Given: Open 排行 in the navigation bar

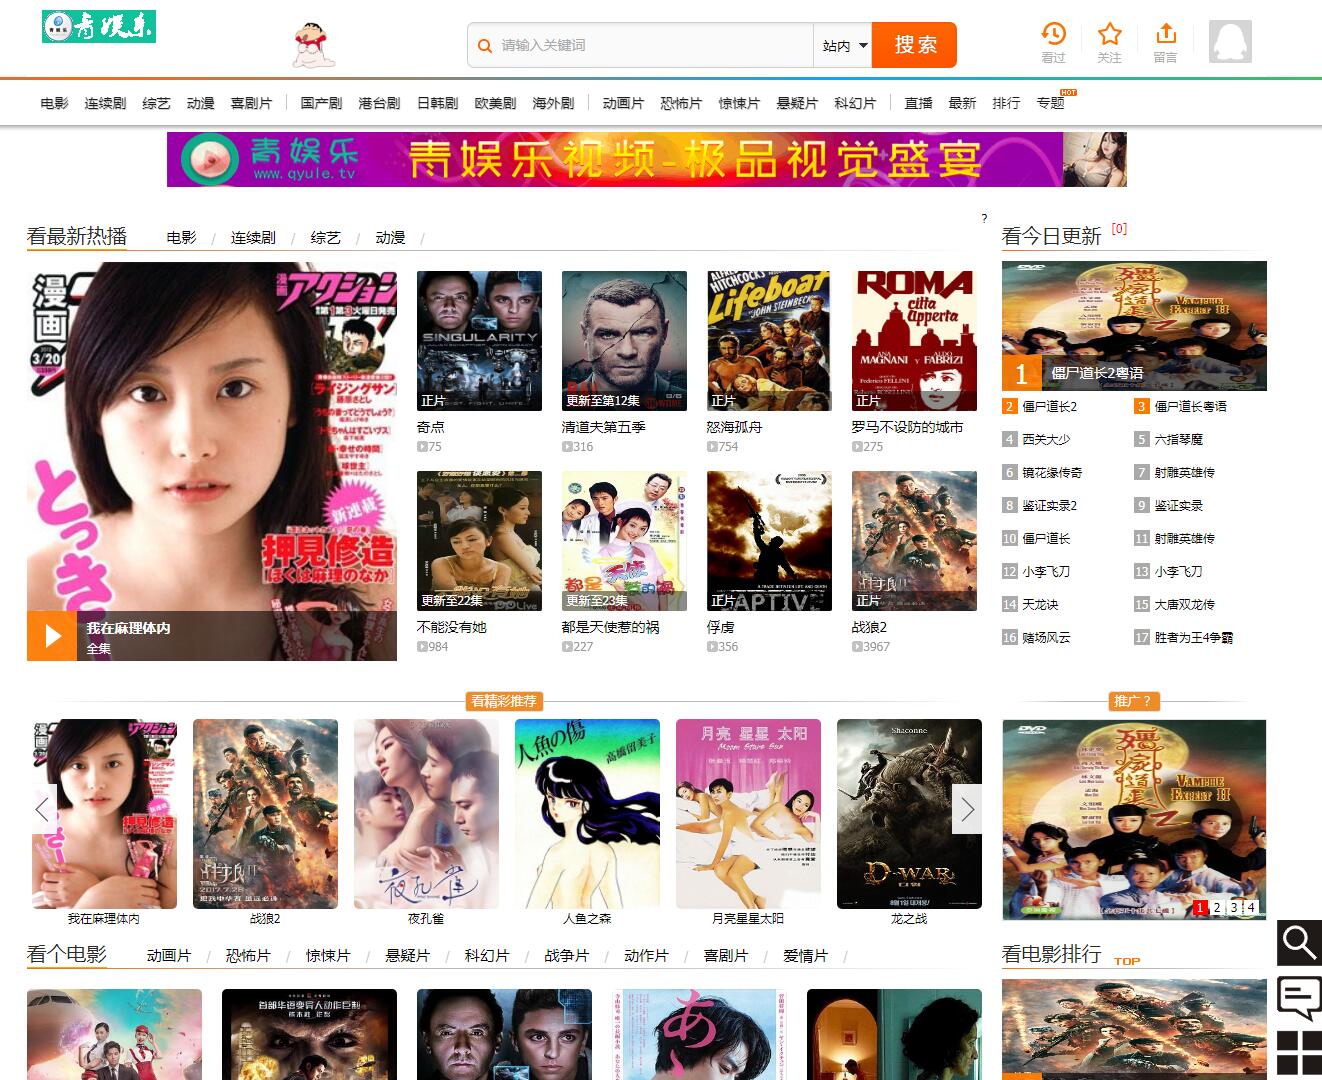Looking at the screenshot, I should coord(1006,103).
